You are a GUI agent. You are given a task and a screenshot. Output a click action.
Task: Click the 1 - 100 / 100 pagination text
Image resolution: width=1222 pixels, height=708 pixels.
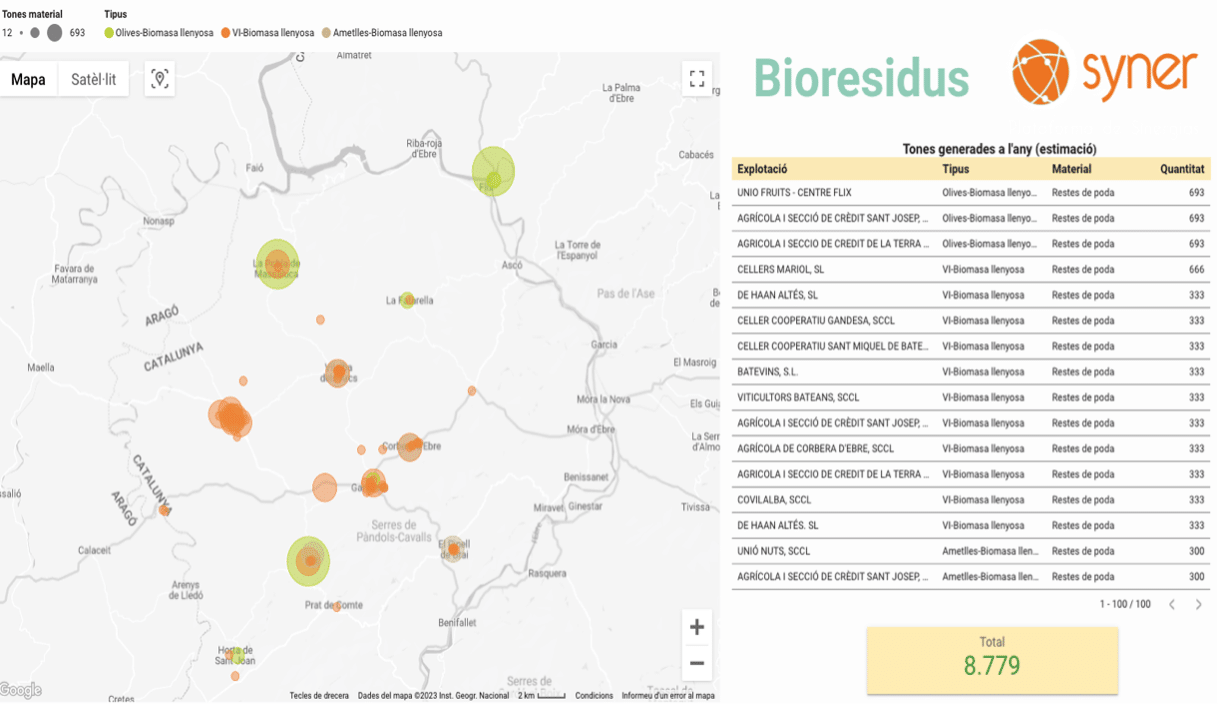(1125, 604)
